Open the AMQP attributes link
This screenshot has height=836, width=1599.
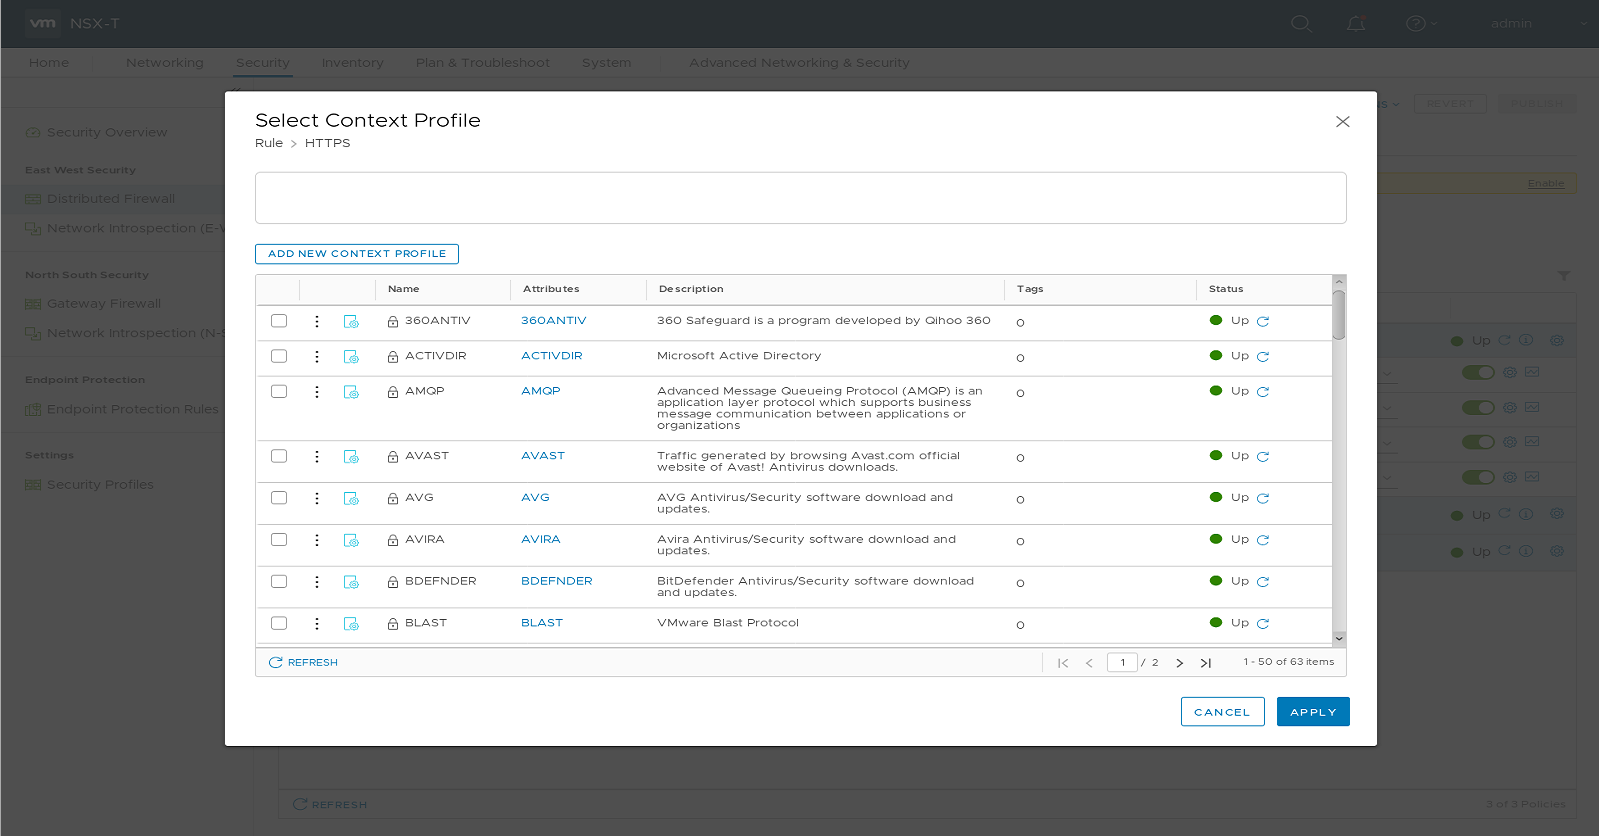click(x=540, y=391)
